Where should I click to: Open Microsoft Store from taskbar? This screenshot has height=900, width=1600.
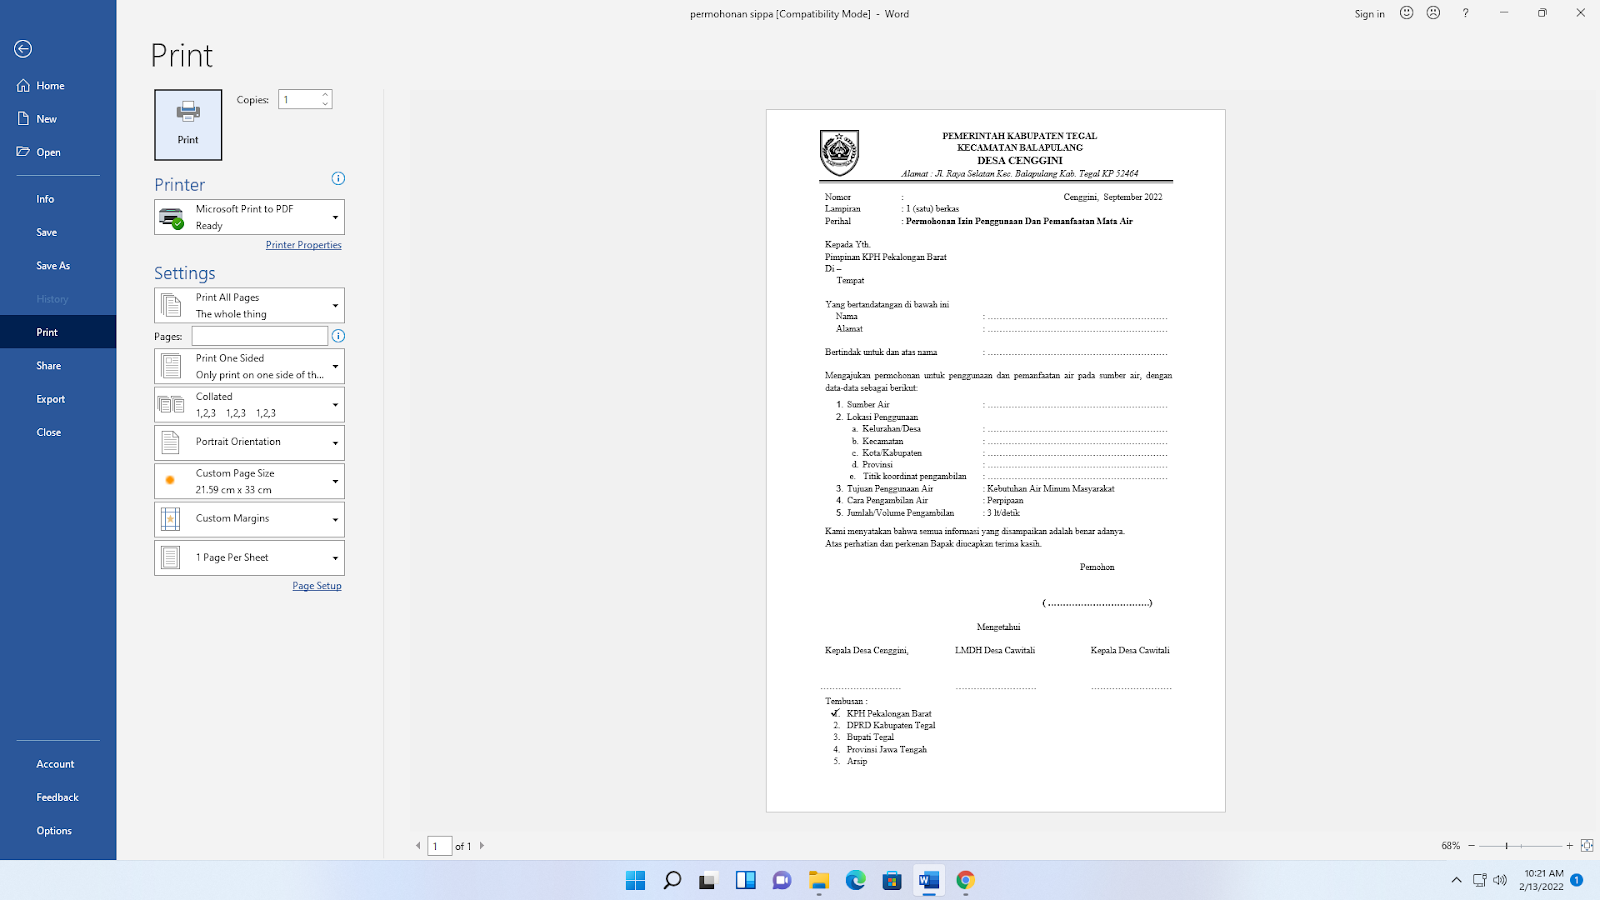click(x=892, y=880)
